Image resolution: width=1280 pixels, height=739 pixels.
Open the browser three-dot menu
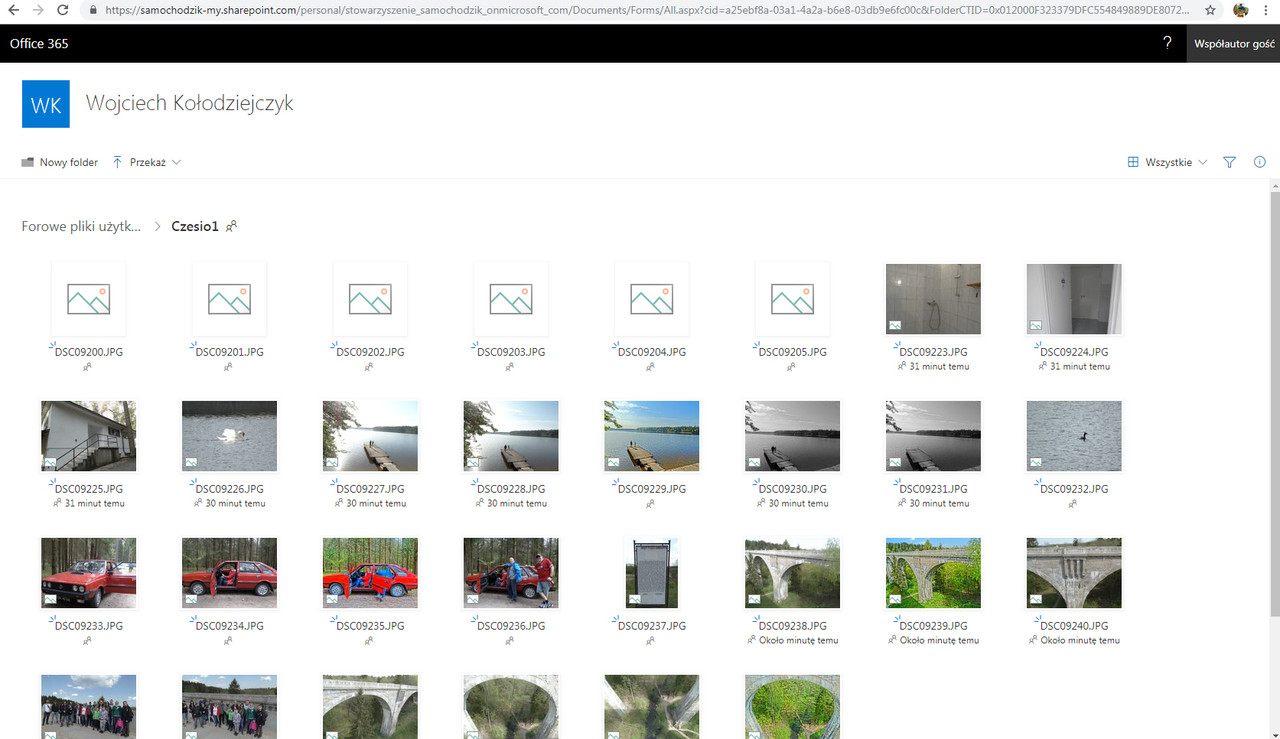1266,10
